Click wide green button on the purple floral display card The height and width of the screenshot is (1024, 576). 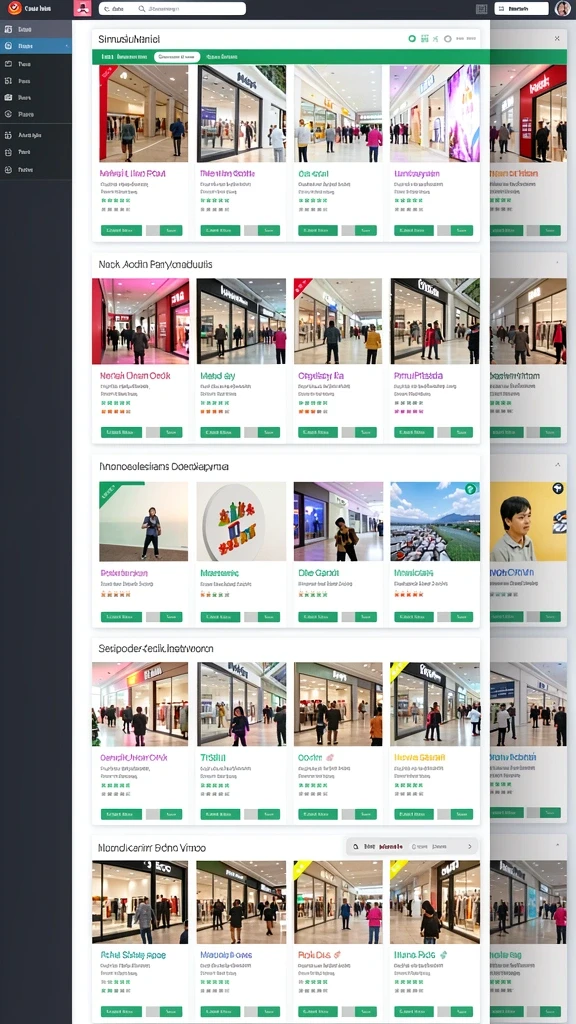click(x=414, y=231)
